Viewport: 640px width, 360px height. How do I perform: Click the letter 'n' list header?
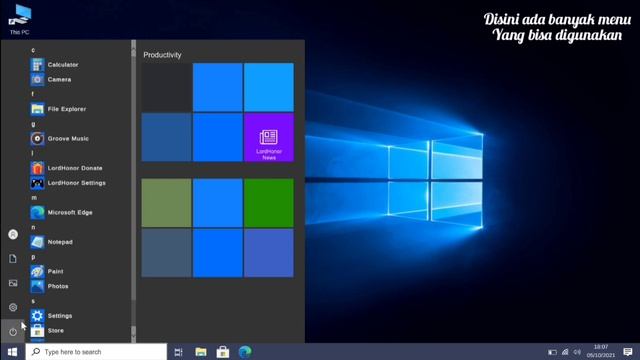[33, 227]
